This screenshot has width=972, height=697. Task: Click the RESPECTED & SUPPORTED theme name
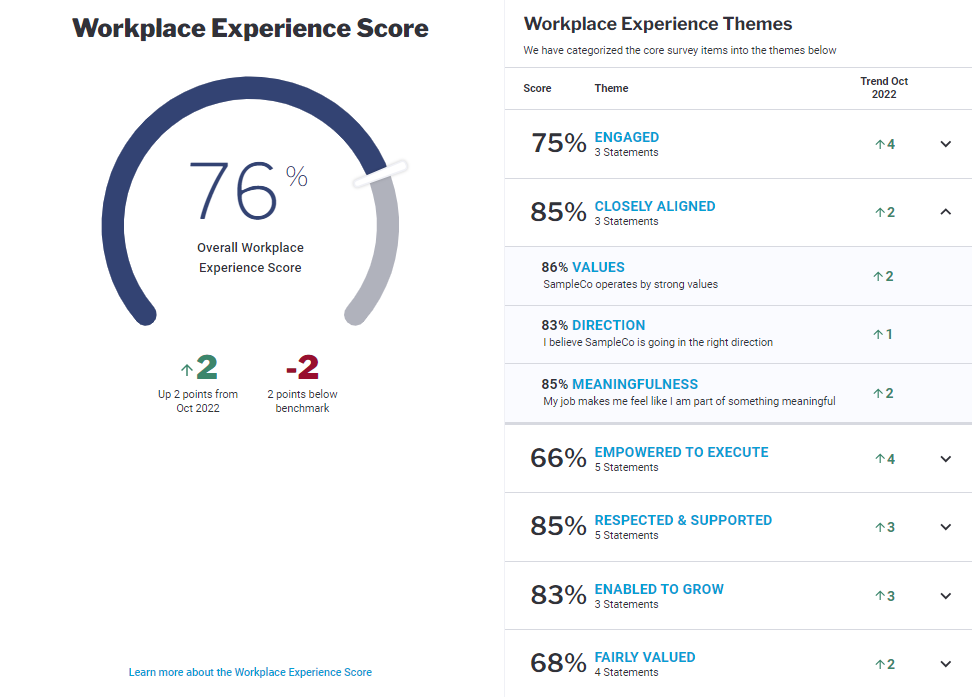coord(682,520)
